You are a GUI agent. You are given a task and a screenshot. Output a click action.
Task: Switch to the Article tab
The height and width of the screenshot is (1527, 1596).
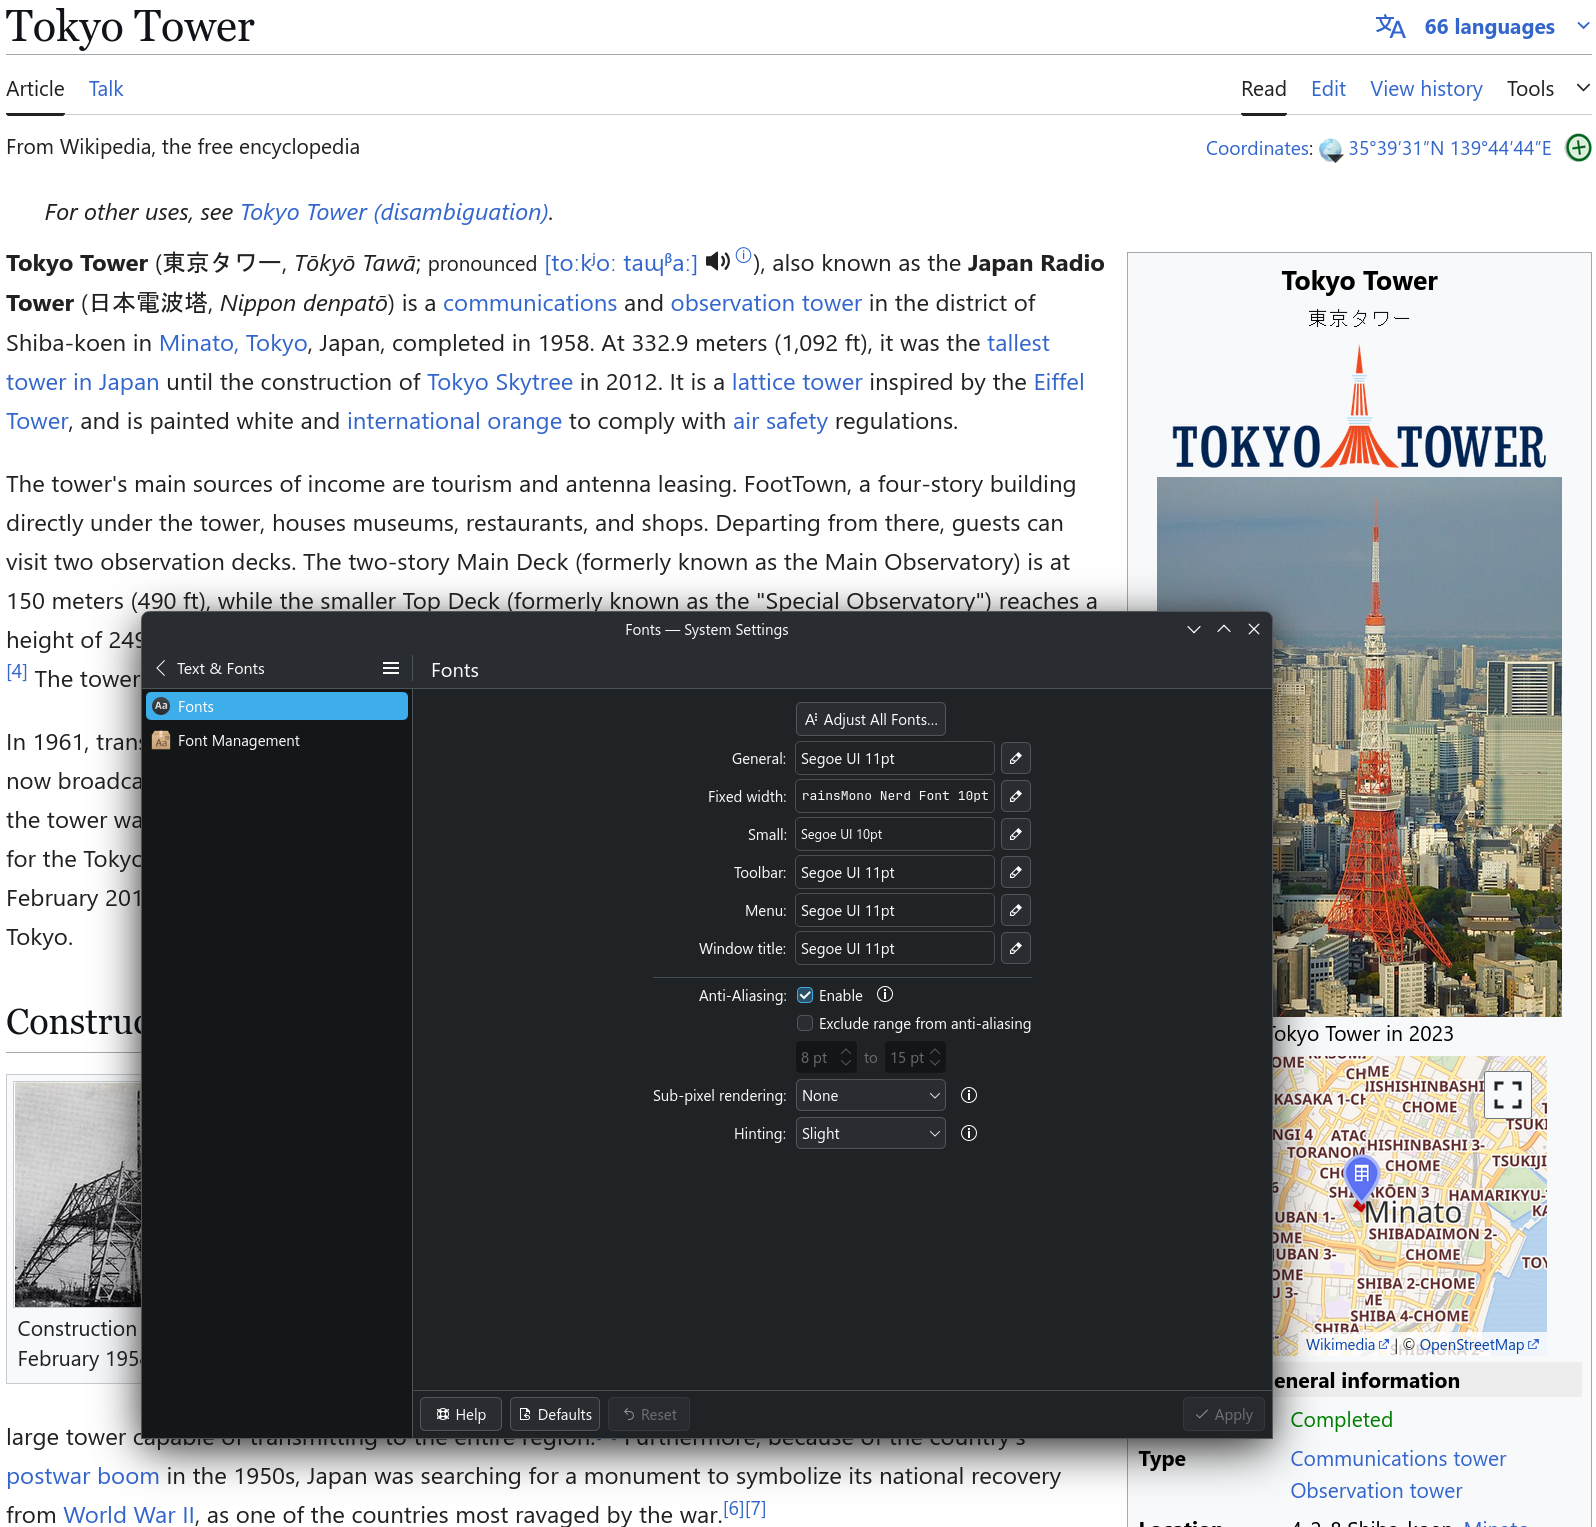pos(35,88)
